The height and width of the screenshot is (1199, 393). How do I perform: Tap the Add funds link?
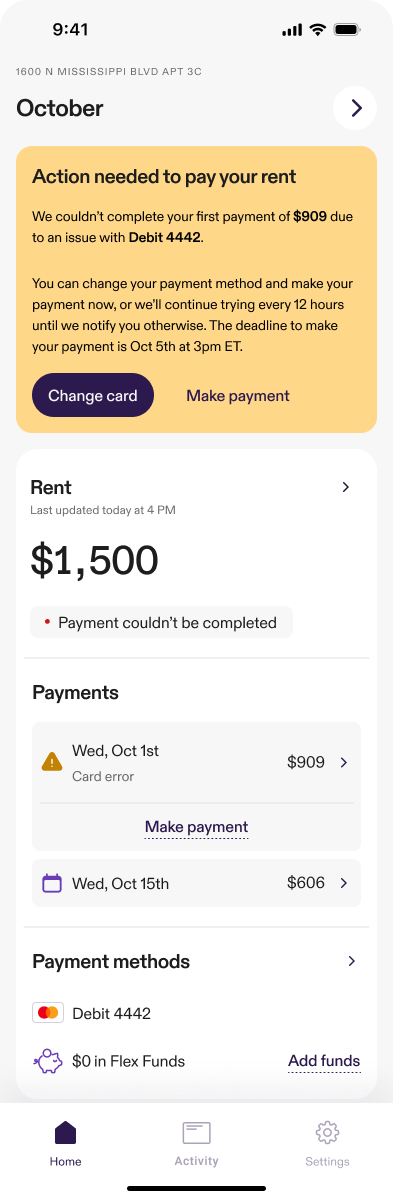324,1061
